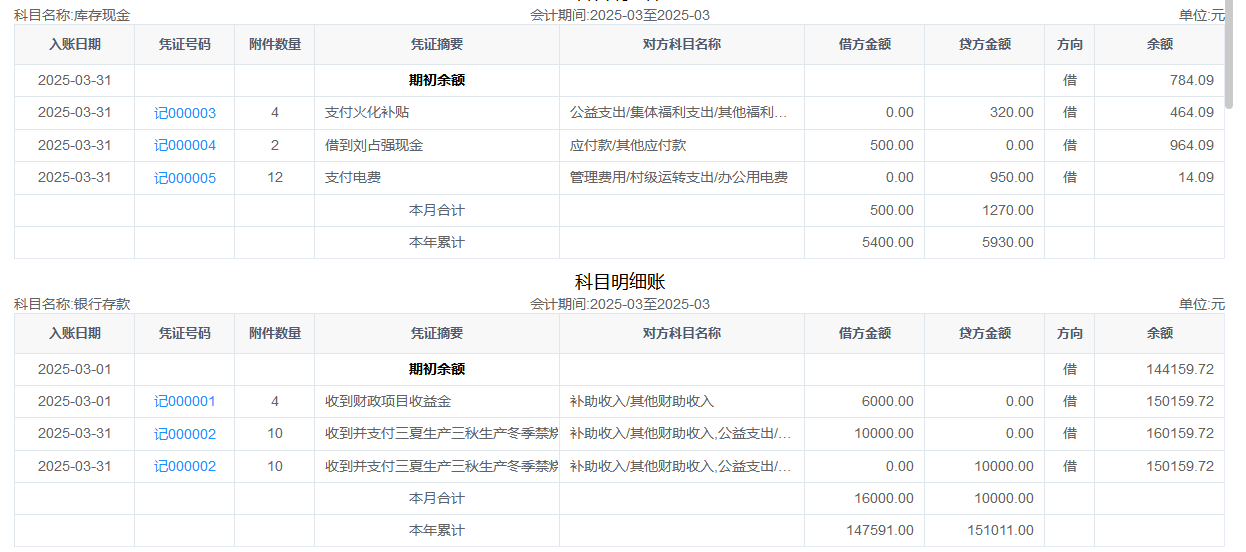Click 借方金额 header in 银行存款 table

864,333
